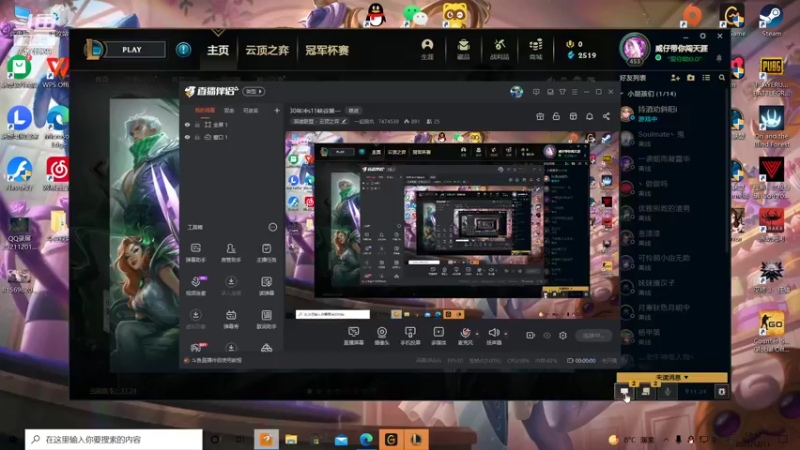Open the friends list view options icon

coord(706,78)
